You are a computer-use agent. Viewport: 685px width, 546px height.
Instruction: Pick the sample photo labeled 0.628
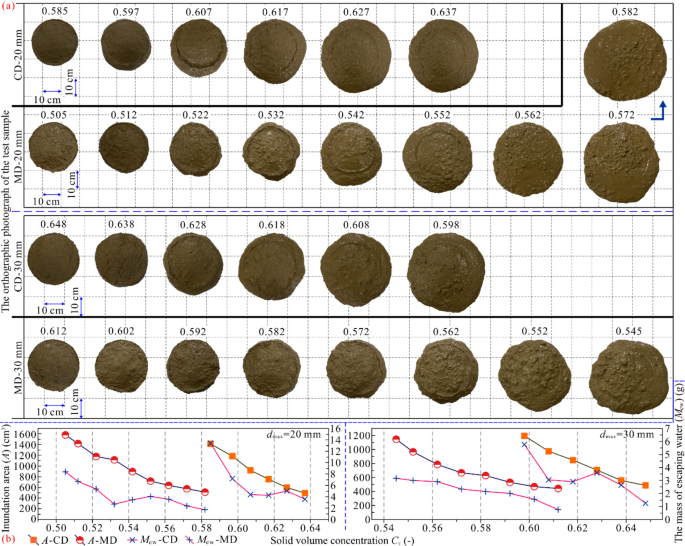click(x=193, y=263)
